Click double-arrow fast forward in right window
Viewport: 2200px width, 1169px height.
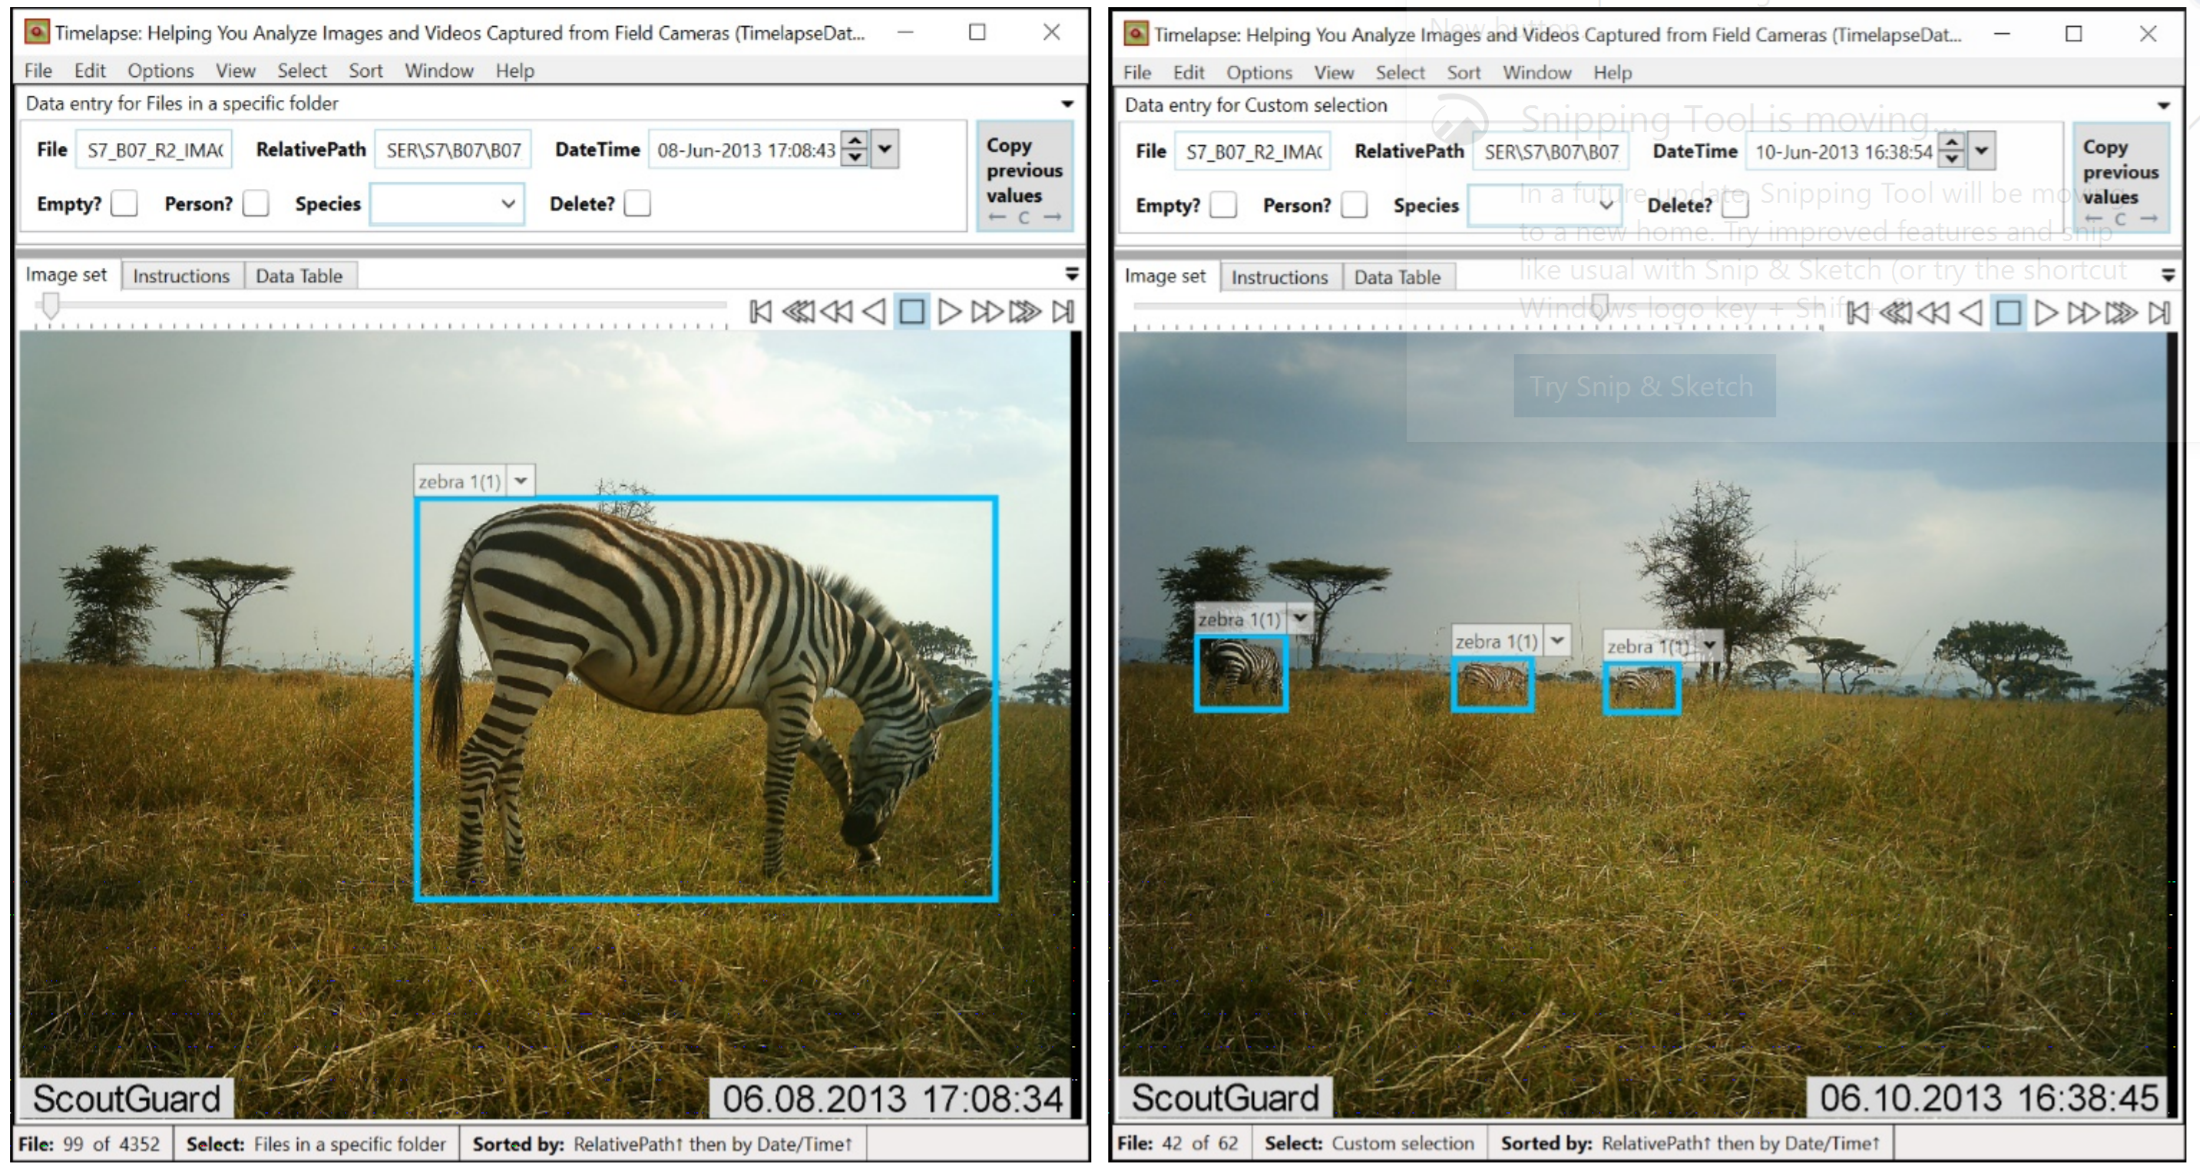(2083, 314)
